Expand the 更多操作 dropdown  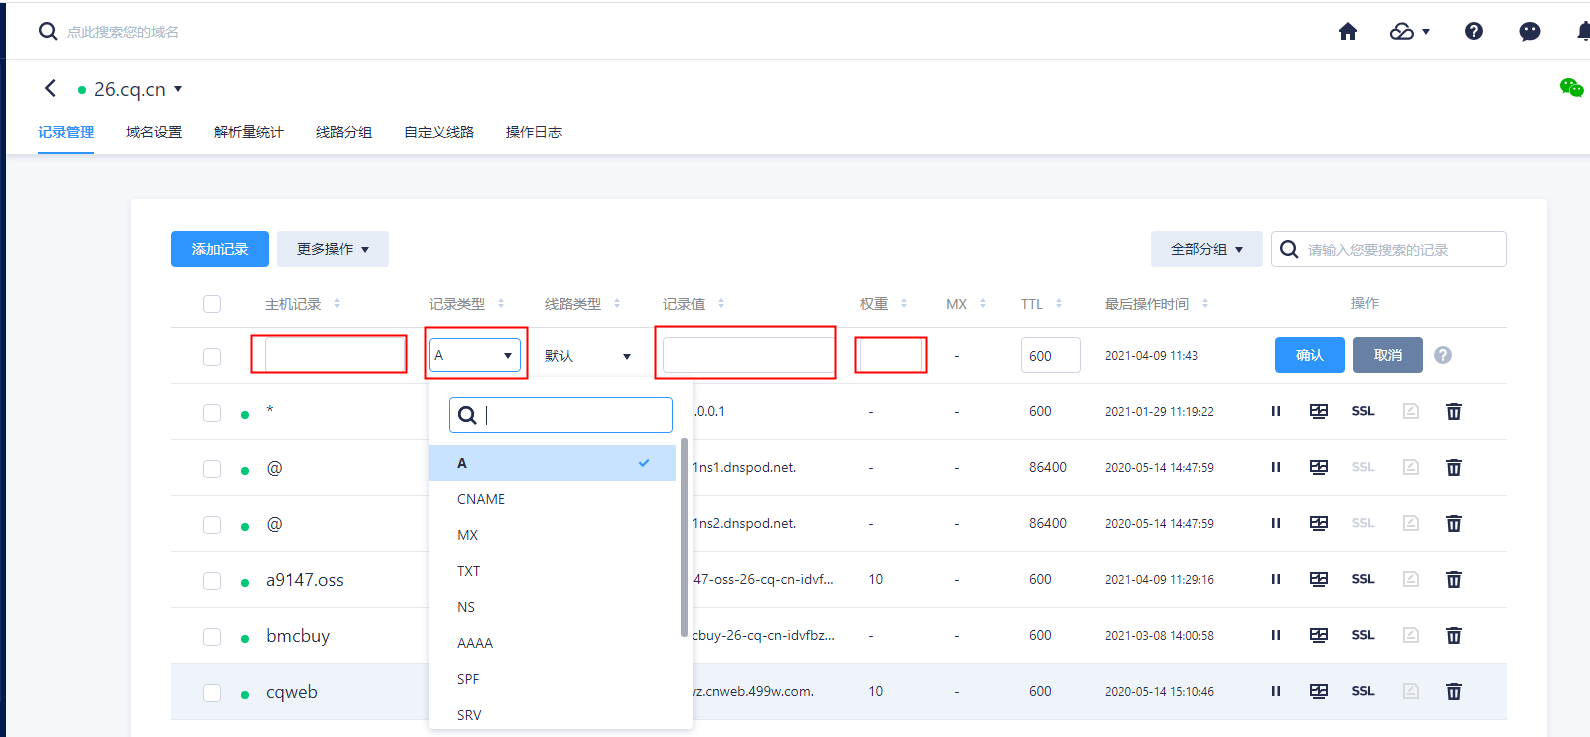pos(333,249)
